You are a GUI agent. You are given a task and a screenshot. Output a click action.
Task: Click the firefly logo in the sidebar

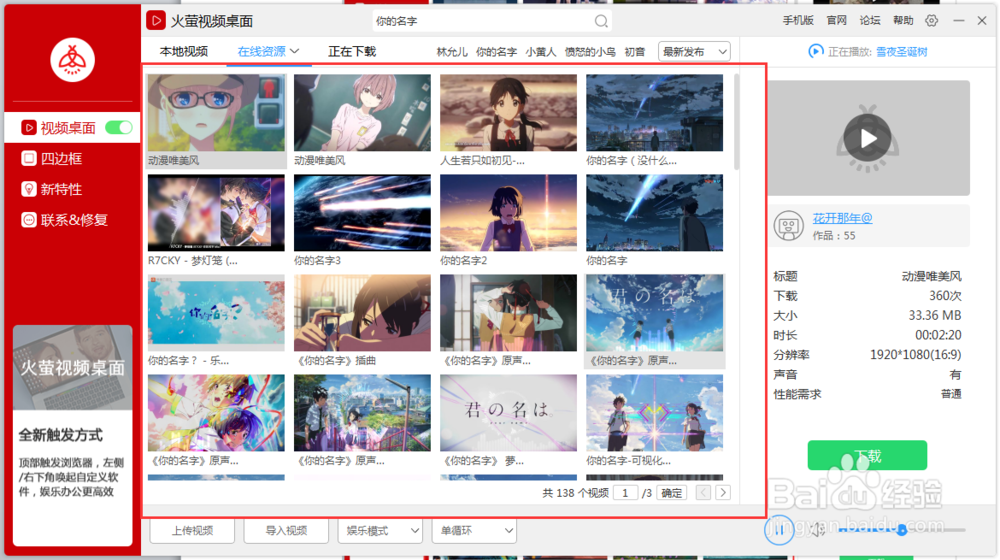(x=73, y=60)
